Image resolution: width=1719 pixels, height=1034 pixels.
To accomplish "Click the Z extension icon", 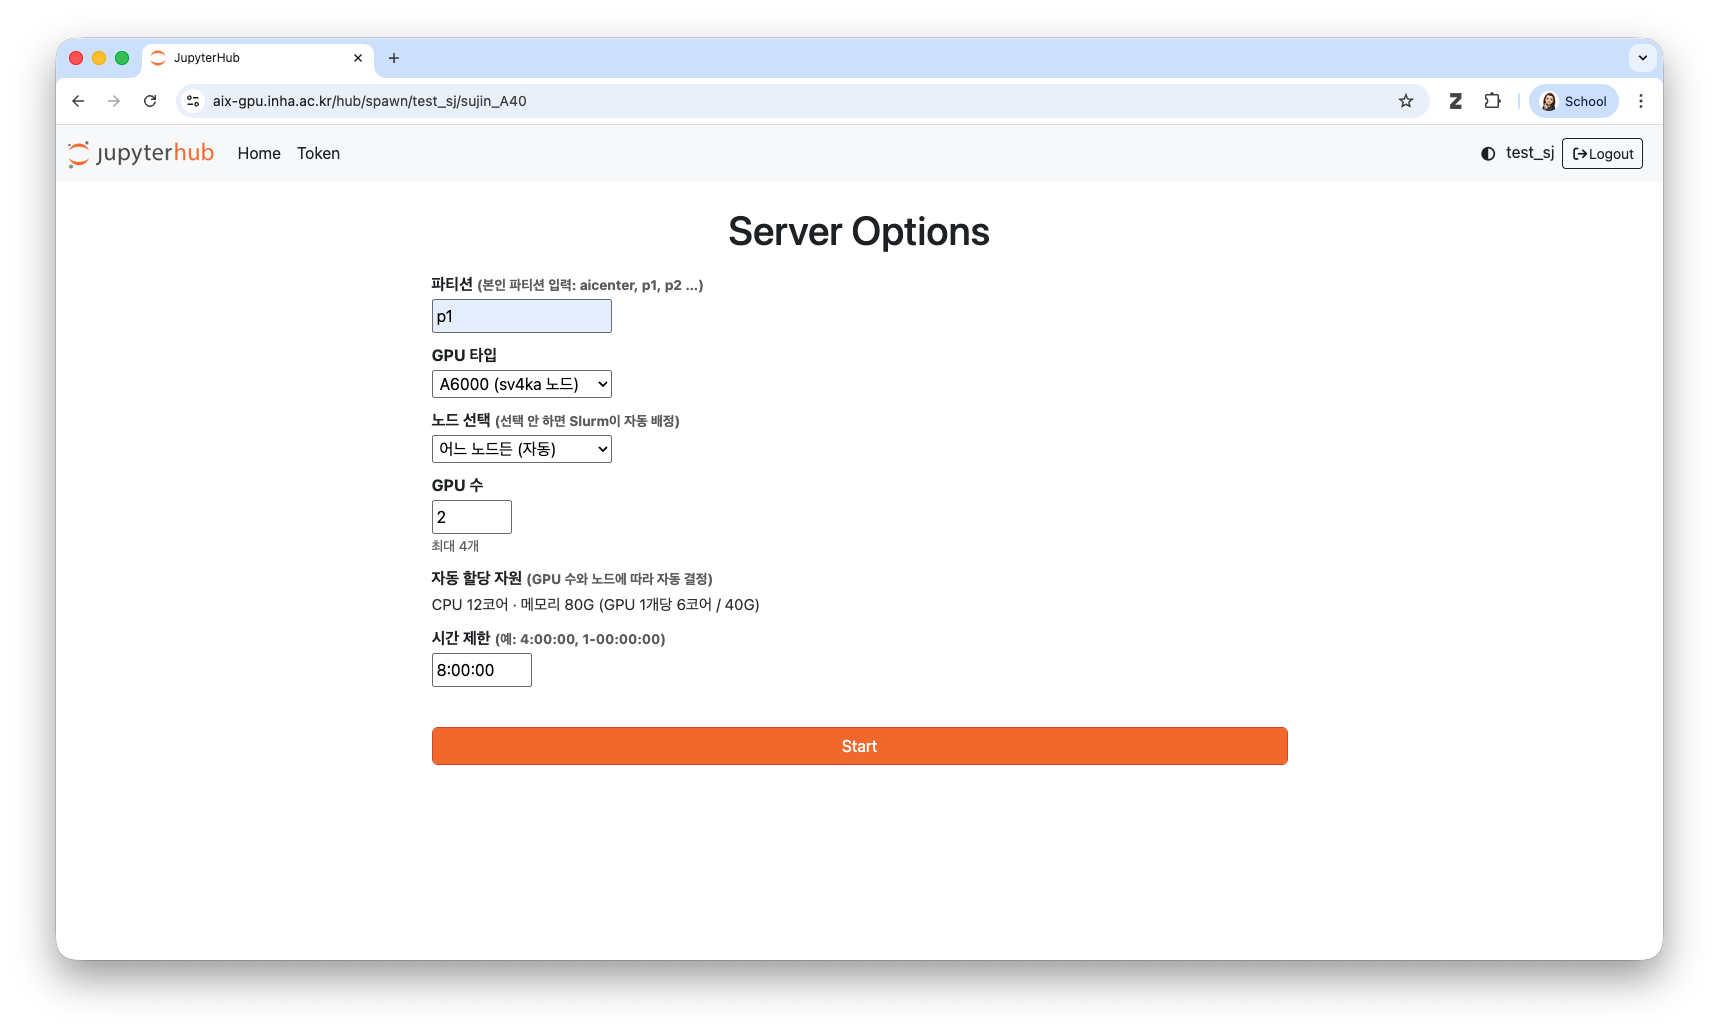I will click(x=1455, y=101).
